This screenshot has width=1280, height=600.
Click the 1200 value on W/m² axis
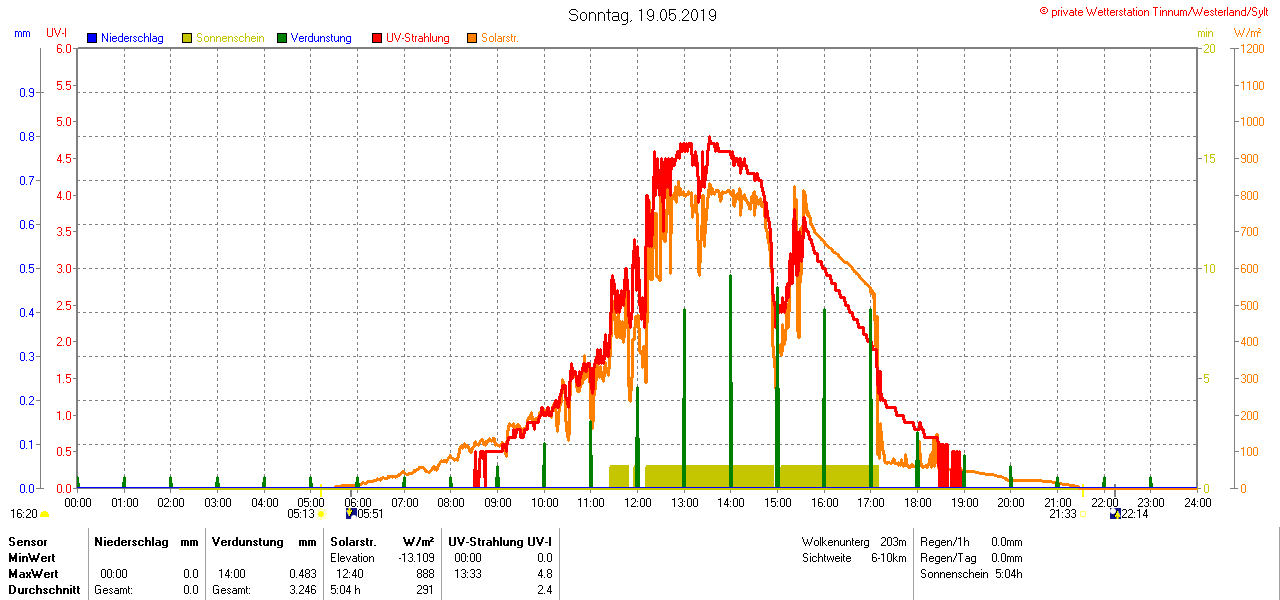pyautogui.click(x=1250, y=48)
